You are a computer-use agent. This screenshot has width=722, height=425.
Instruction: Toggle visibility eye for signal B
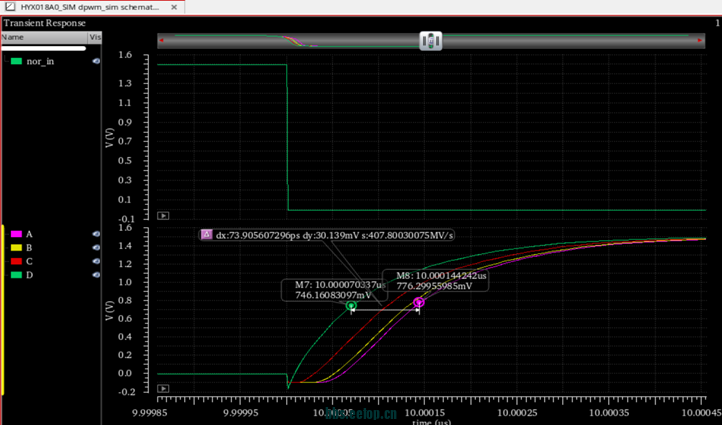pos(96,248)
